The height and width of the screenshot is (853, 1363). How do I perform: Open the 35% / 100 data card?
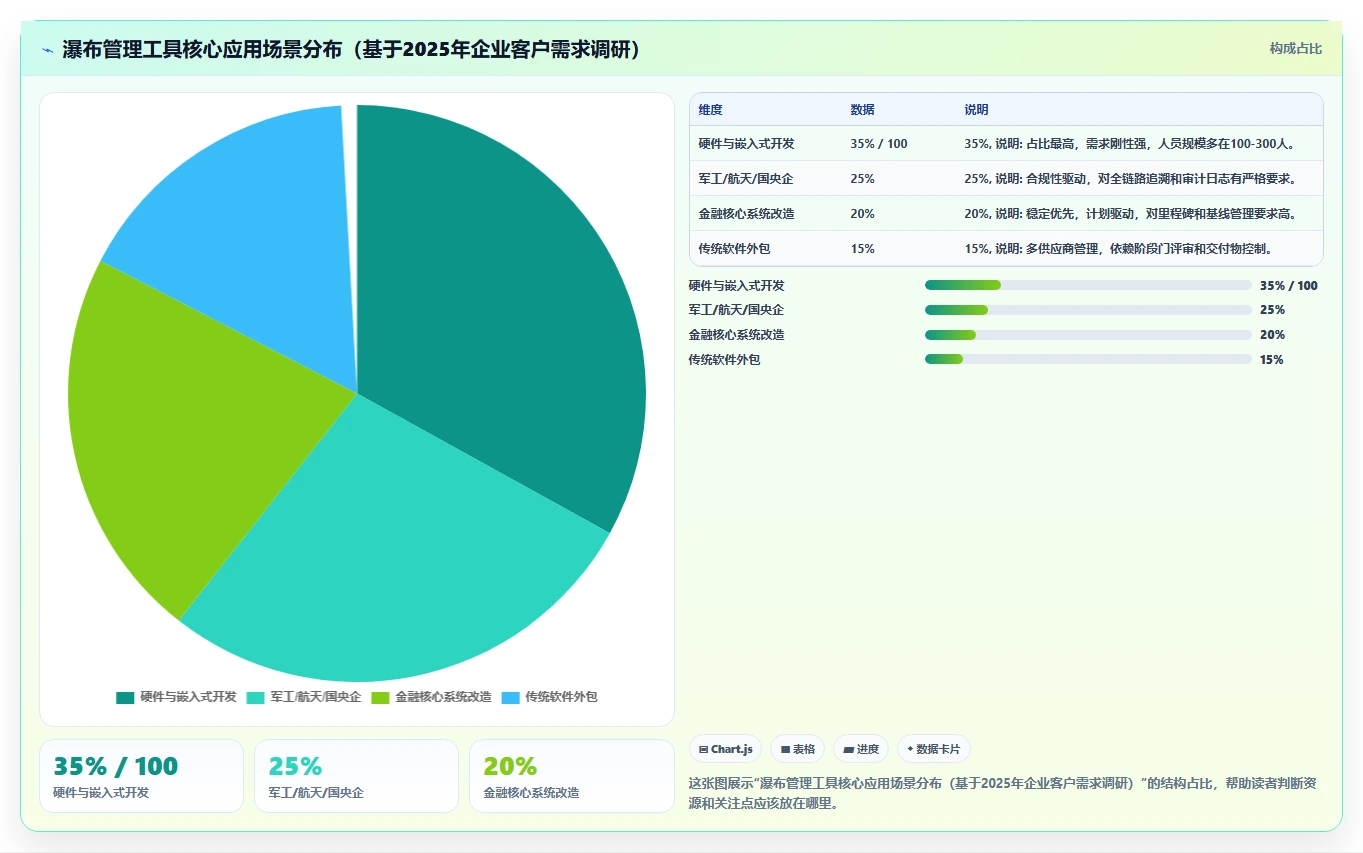(x=141, y=776)
